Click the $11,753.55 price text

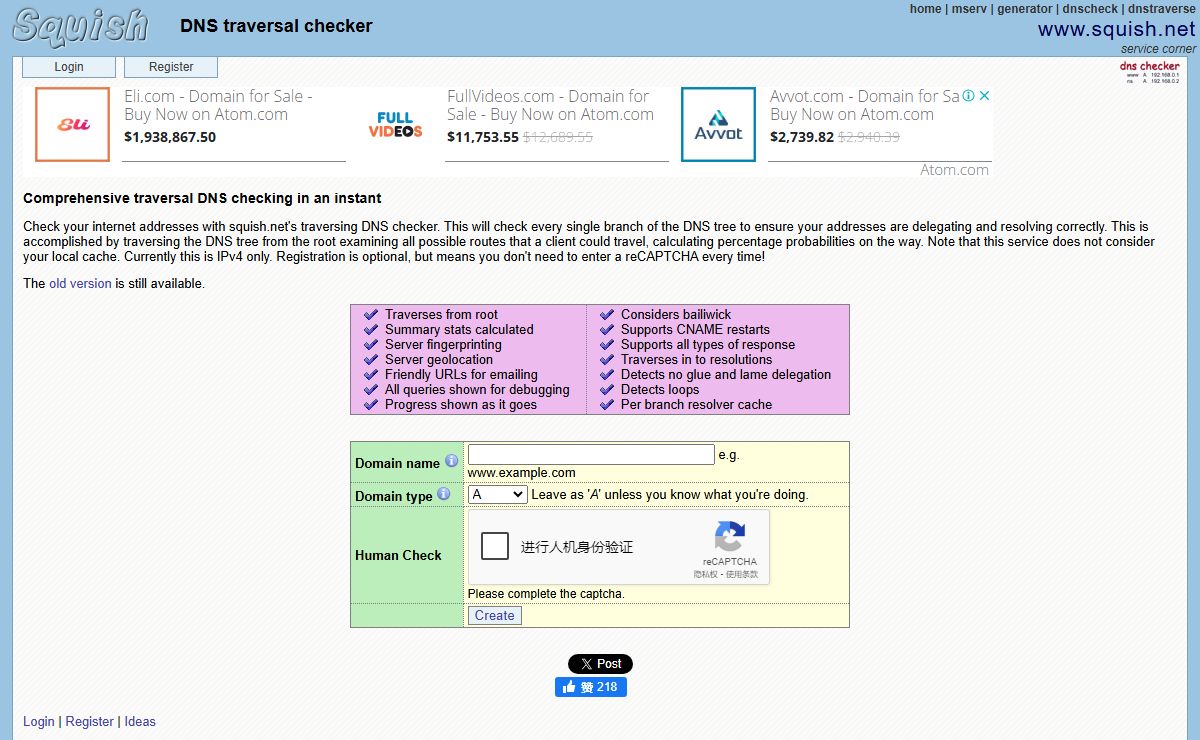coord(483,137)
